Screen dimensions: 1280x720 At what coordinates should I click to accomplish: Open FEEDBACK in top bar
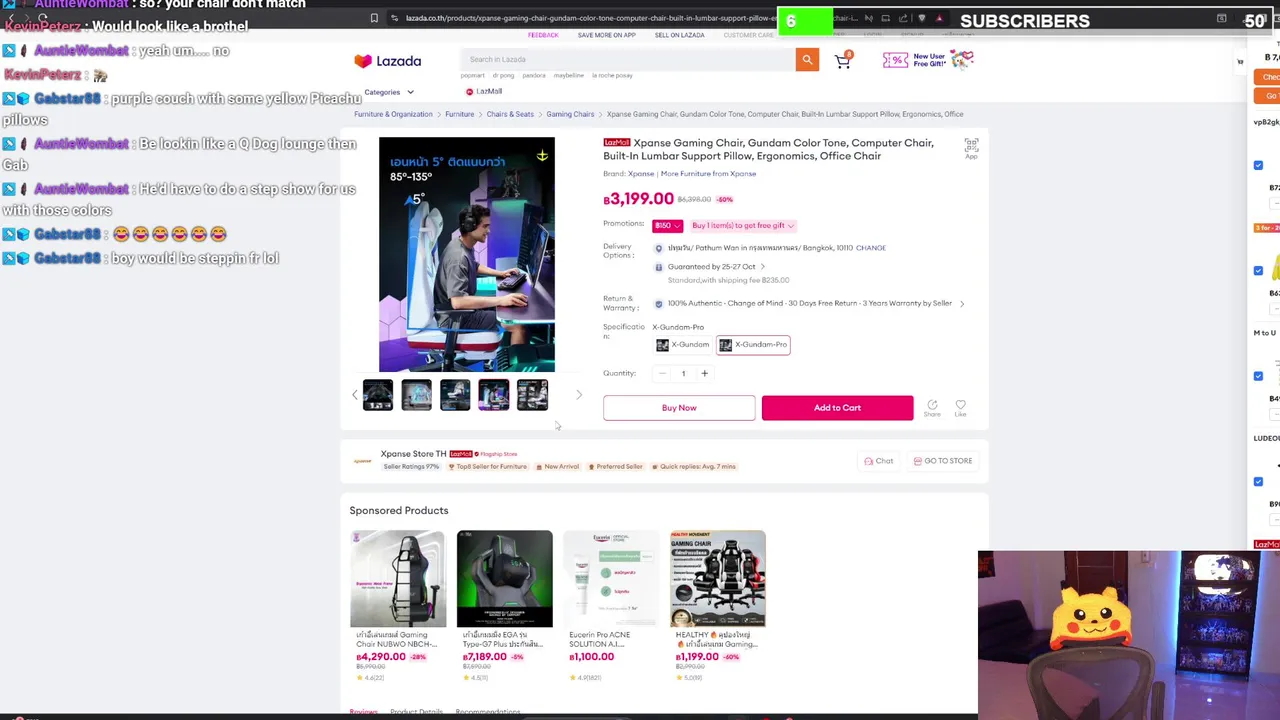point(543,35)
